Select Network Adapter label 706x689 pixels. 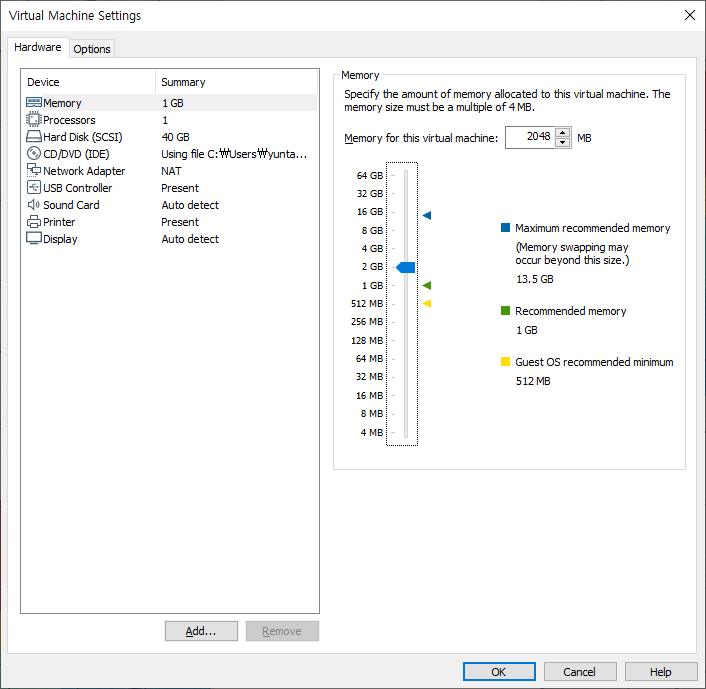point(84,171)
